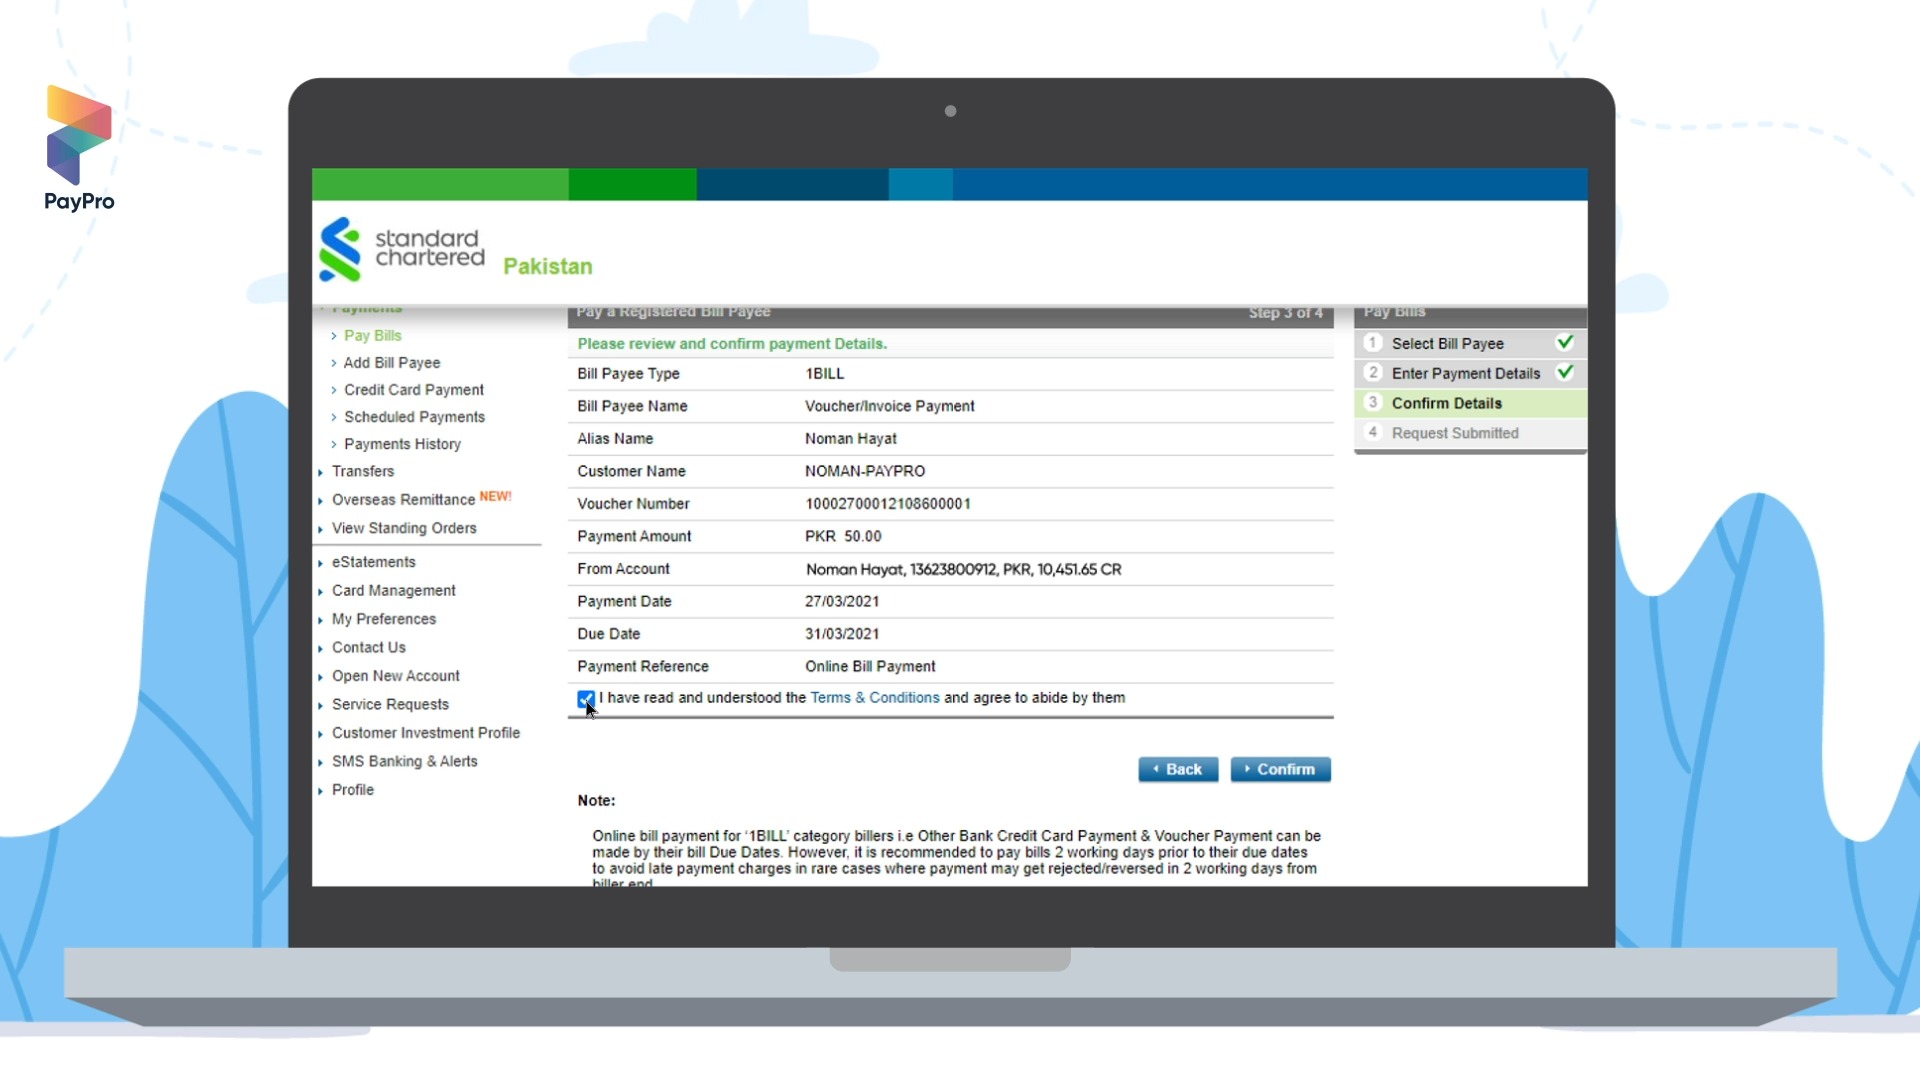Click voucher number 1000270001210860000 1
1920x1080 pixels.
click(x=888, y=504)
